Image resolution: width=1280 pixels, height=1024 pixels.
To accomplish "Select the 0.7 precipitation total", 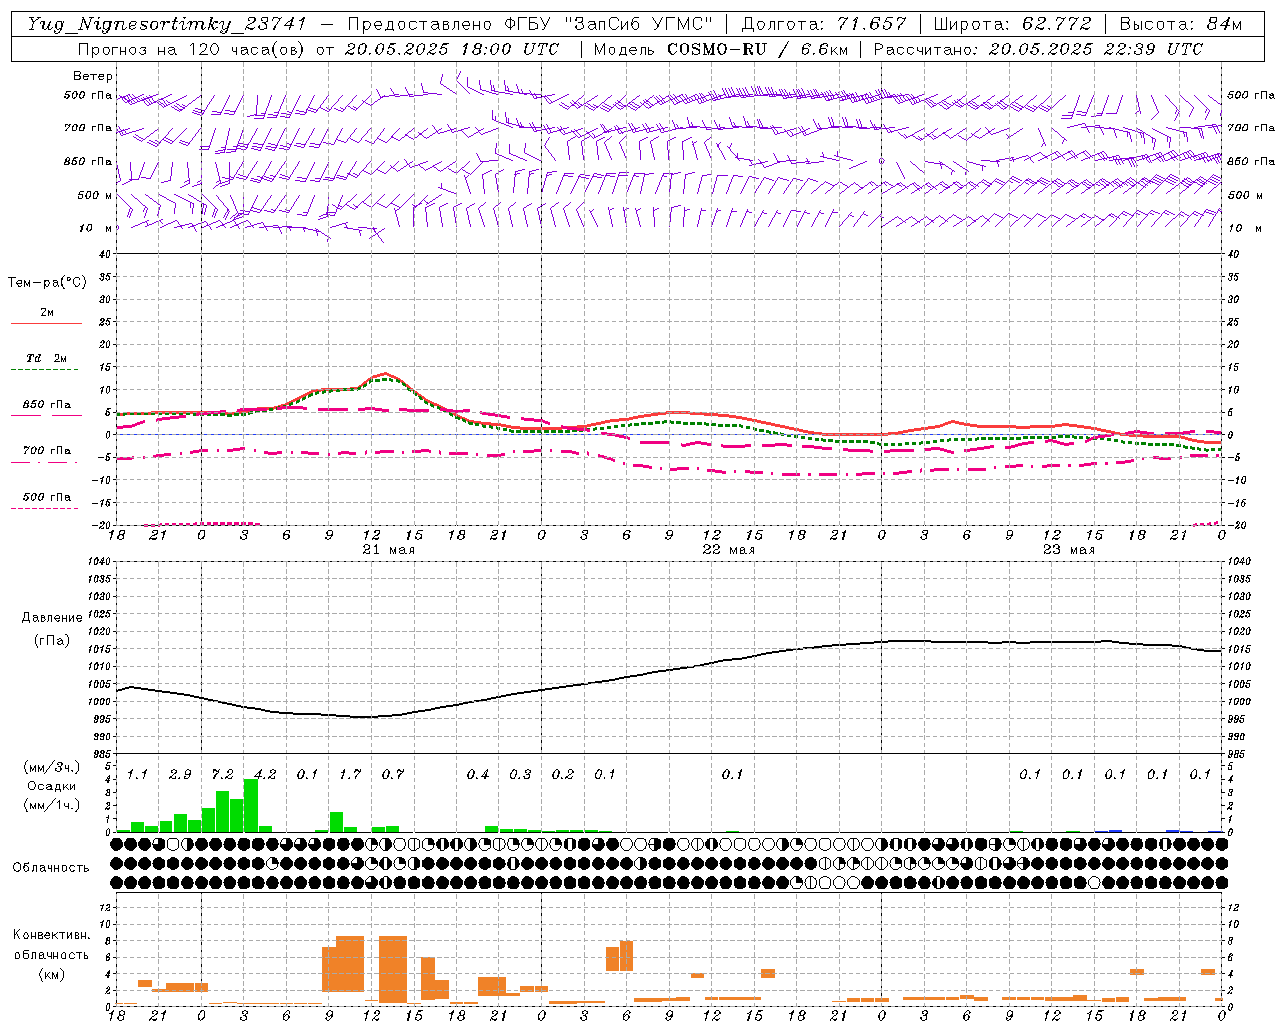I will pyautogui.click(x=393, y=775).
